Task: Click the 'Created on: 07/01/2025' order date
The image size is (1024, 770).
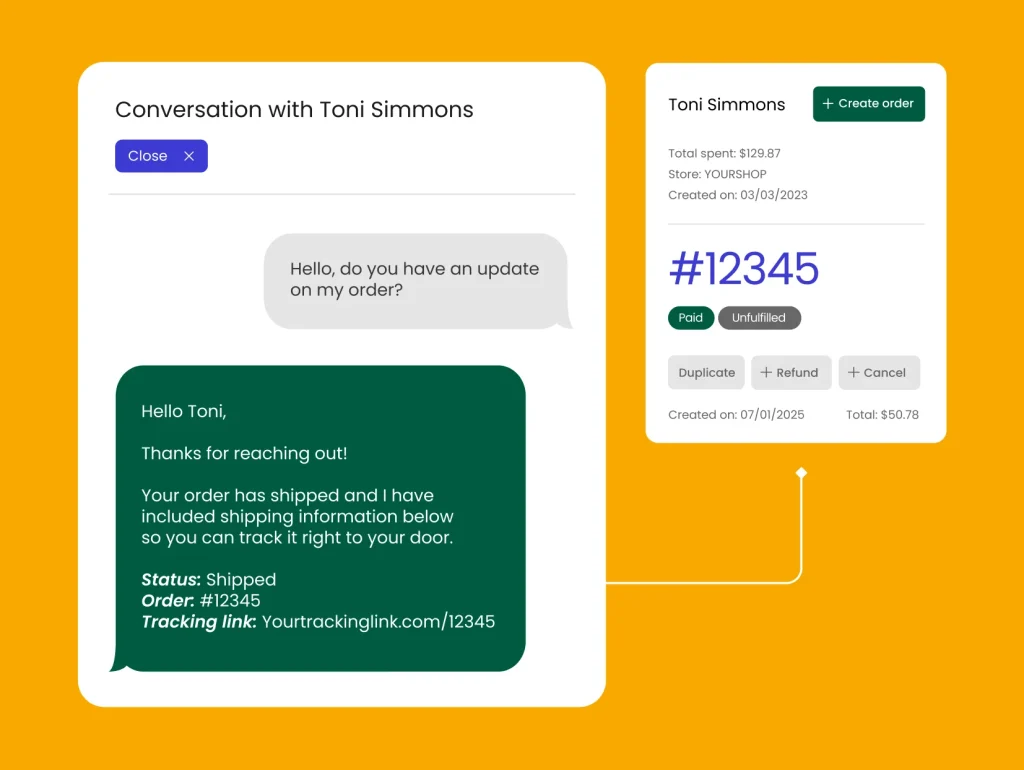Action: pyautogui.click(x=735, y=414)
